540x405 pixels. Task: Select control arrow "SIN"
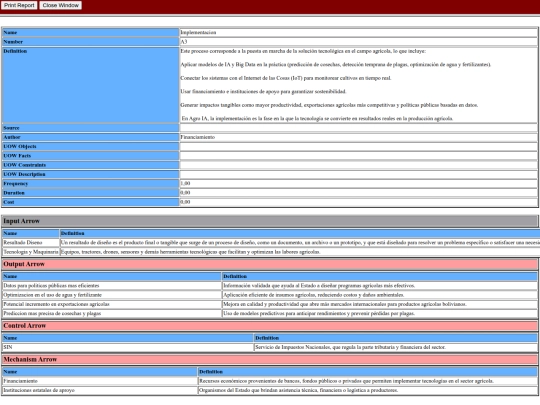pos(8,347)
